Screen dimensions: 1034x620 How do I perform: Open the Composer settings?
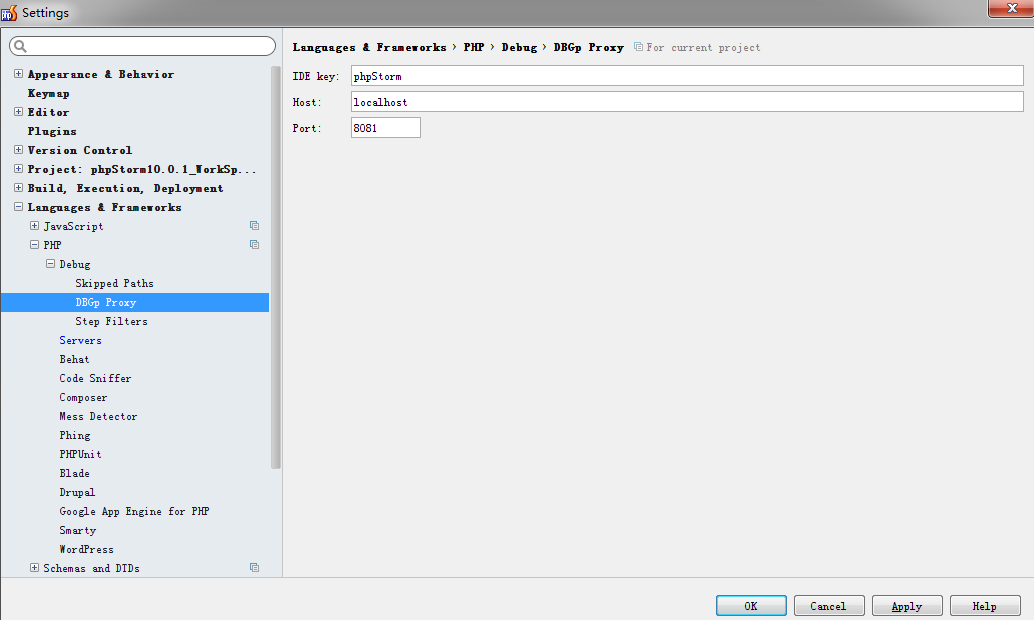point(83,397)
